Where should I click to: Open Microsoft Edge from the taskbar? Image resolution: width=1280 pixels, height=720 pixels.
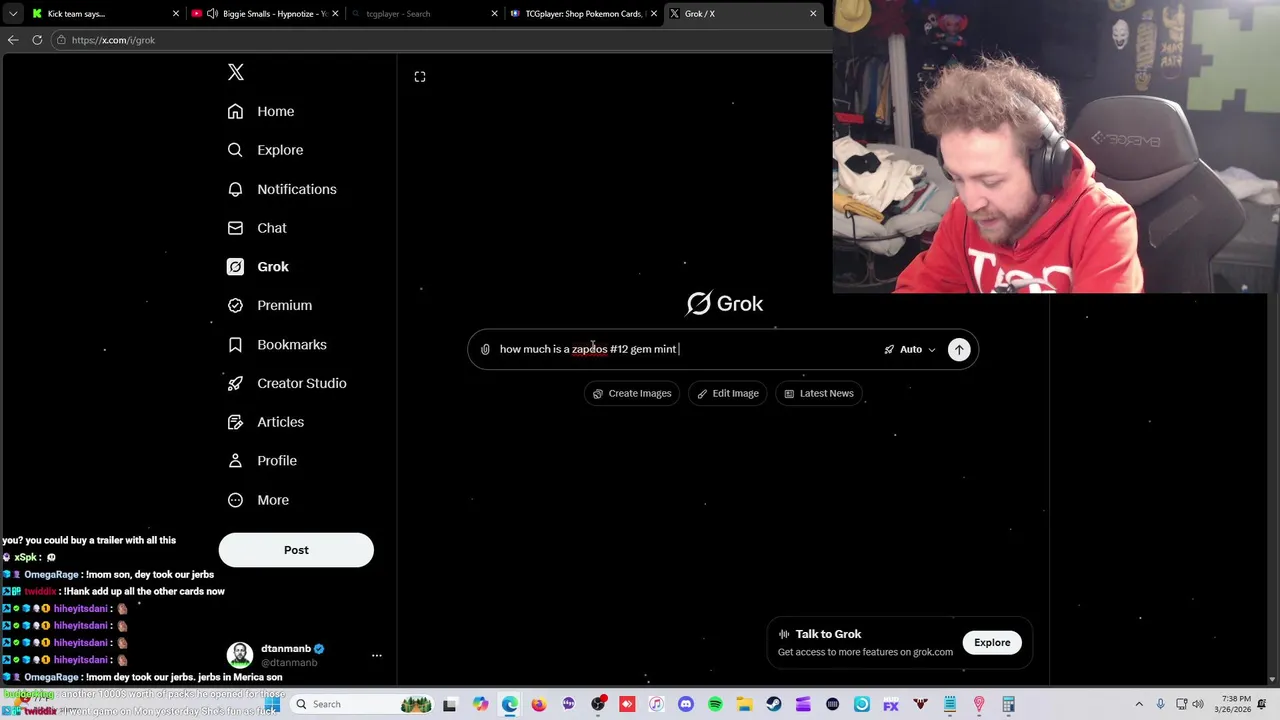click(x=510, y=704)
